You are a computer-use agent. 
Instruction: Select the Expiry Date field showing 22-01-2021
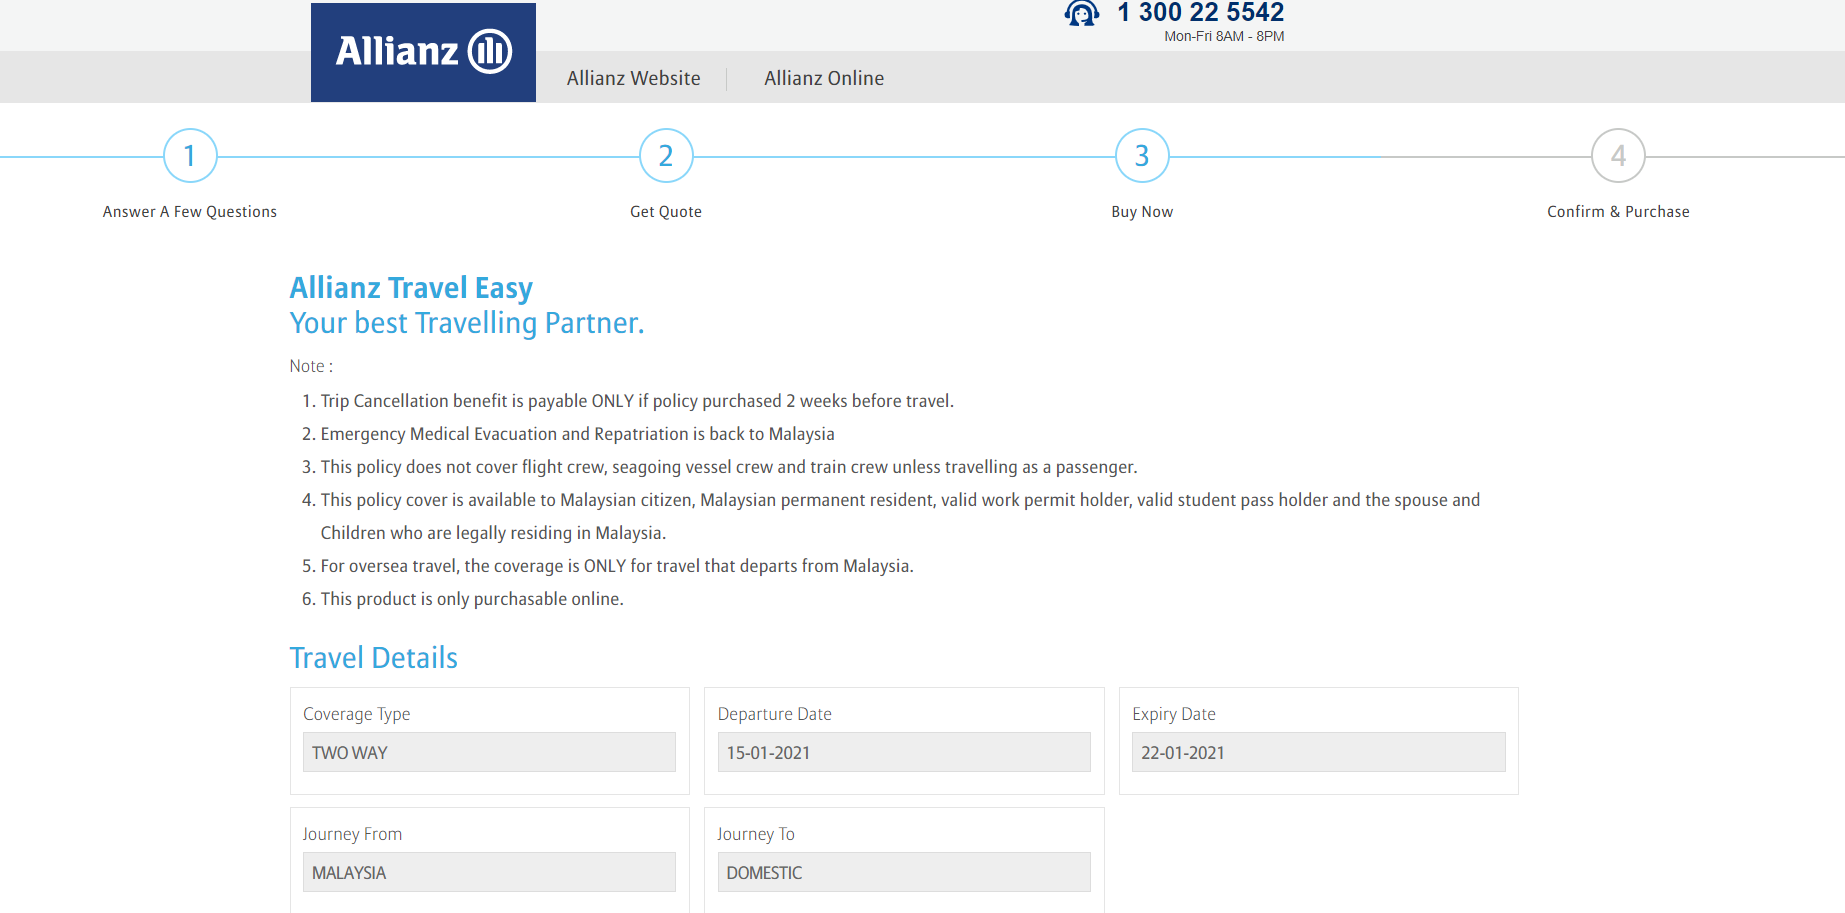[1318, 752]
